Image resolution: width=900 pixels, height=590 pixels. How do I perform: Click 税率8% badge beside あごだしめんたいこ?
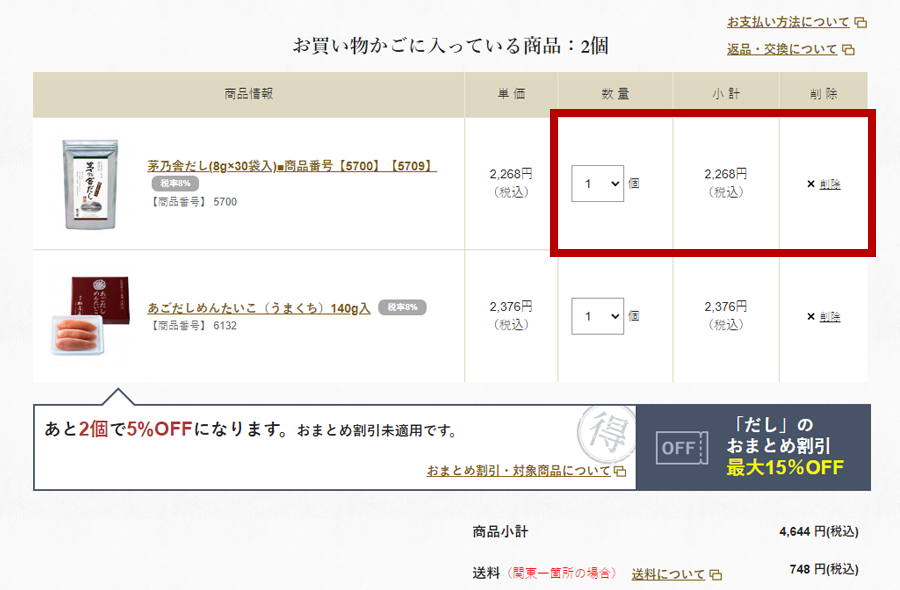[x=402, y=307]
